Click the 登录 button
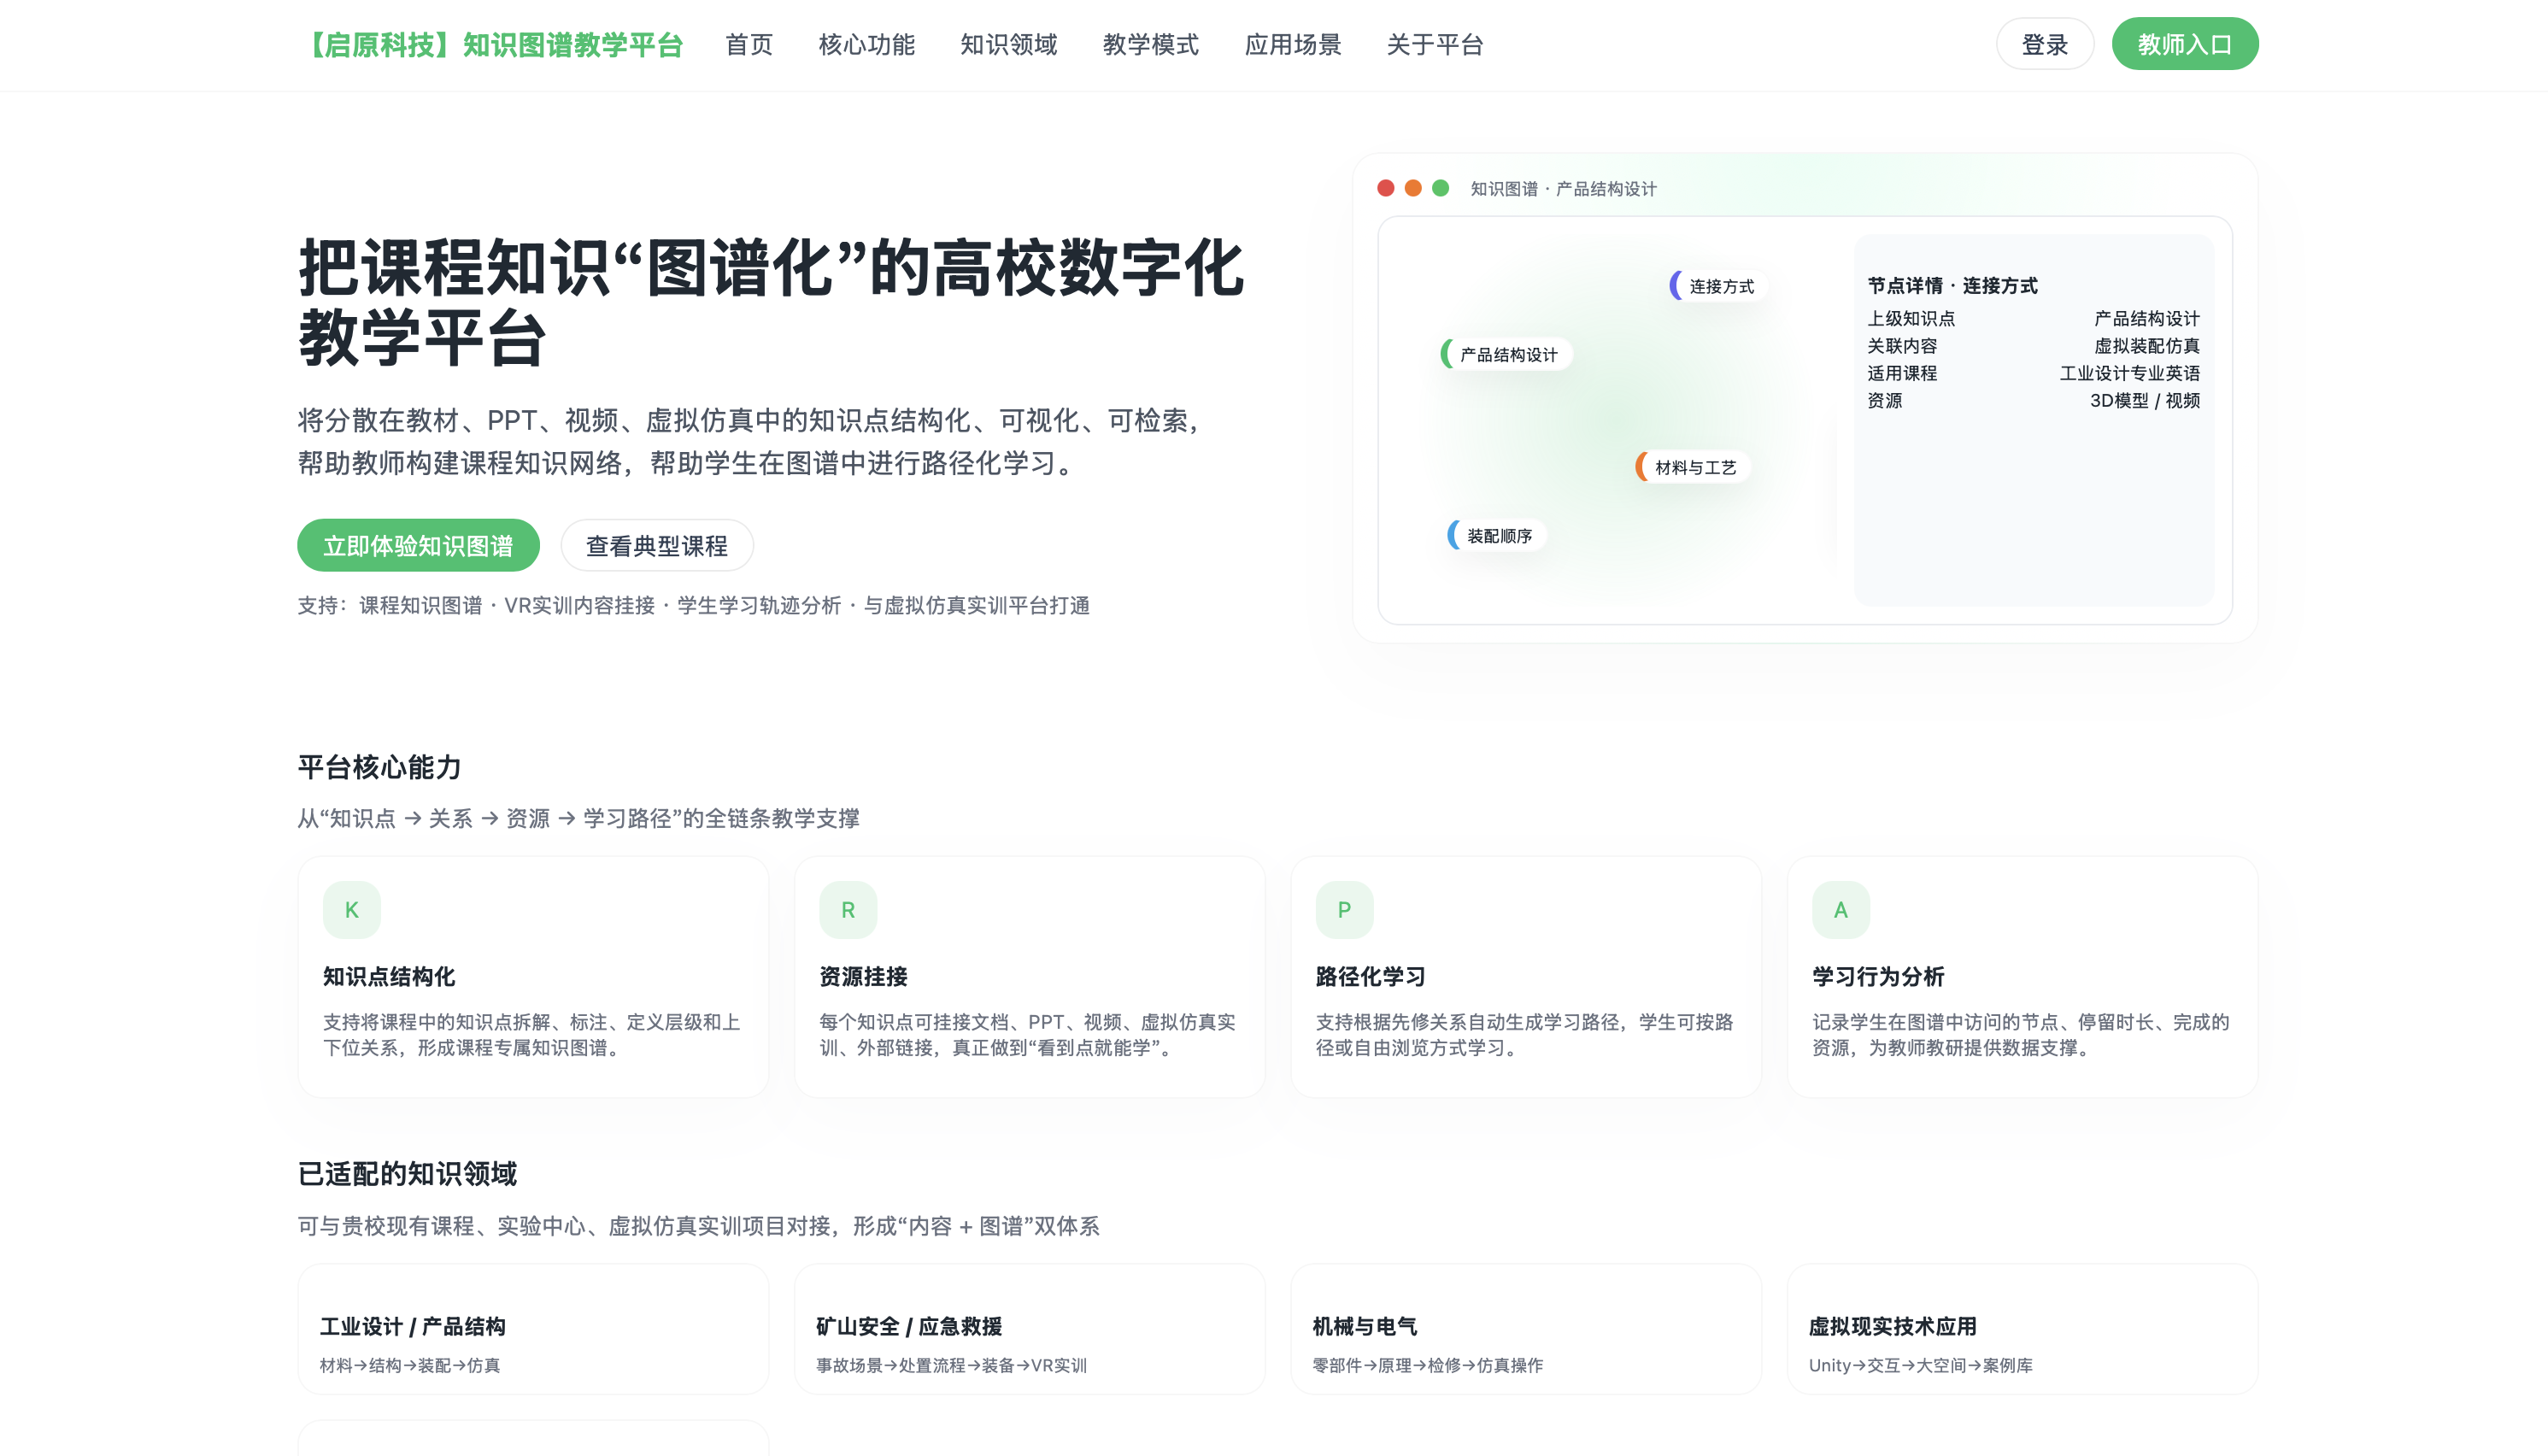This screenshot has width=2548, height=1456. 2045,44
